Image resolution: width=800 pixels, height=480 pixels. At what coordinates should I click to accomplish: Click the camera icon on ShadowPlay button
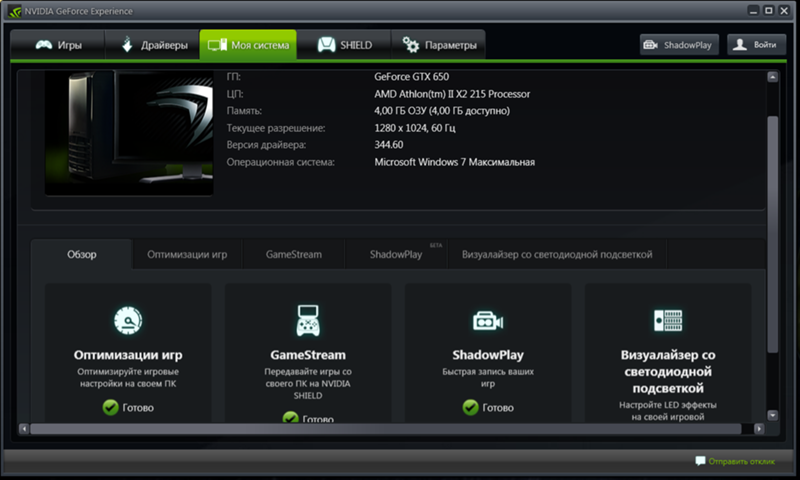tap(651, 45)
